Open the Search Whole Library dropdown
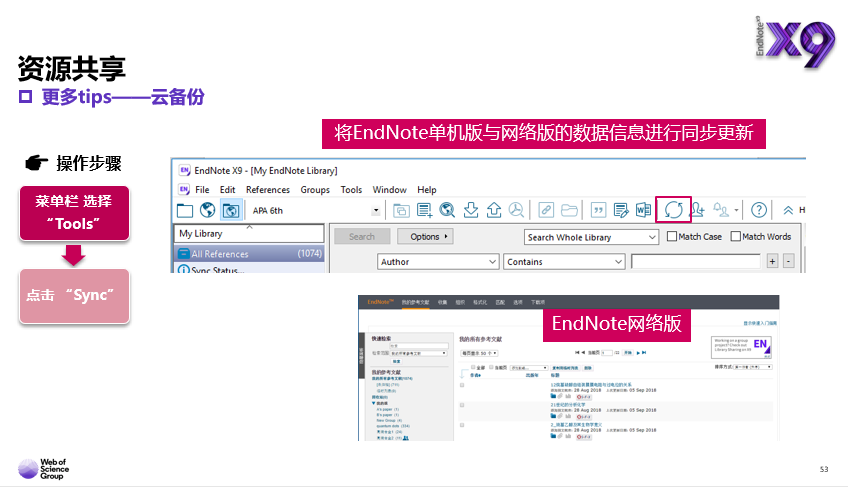The height and width of the screenshot is (487, 848). click(591, 237)
